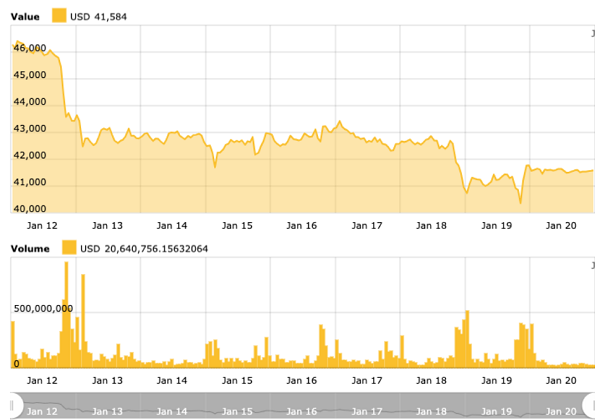Click Jan 17 label on the volume chart axis
Image resolution: width=600 pixels, height=420 pixels.
point(368,381)
